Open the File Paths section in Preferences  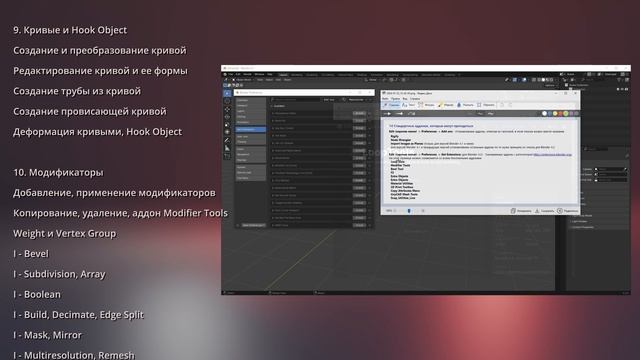[251, 178]
